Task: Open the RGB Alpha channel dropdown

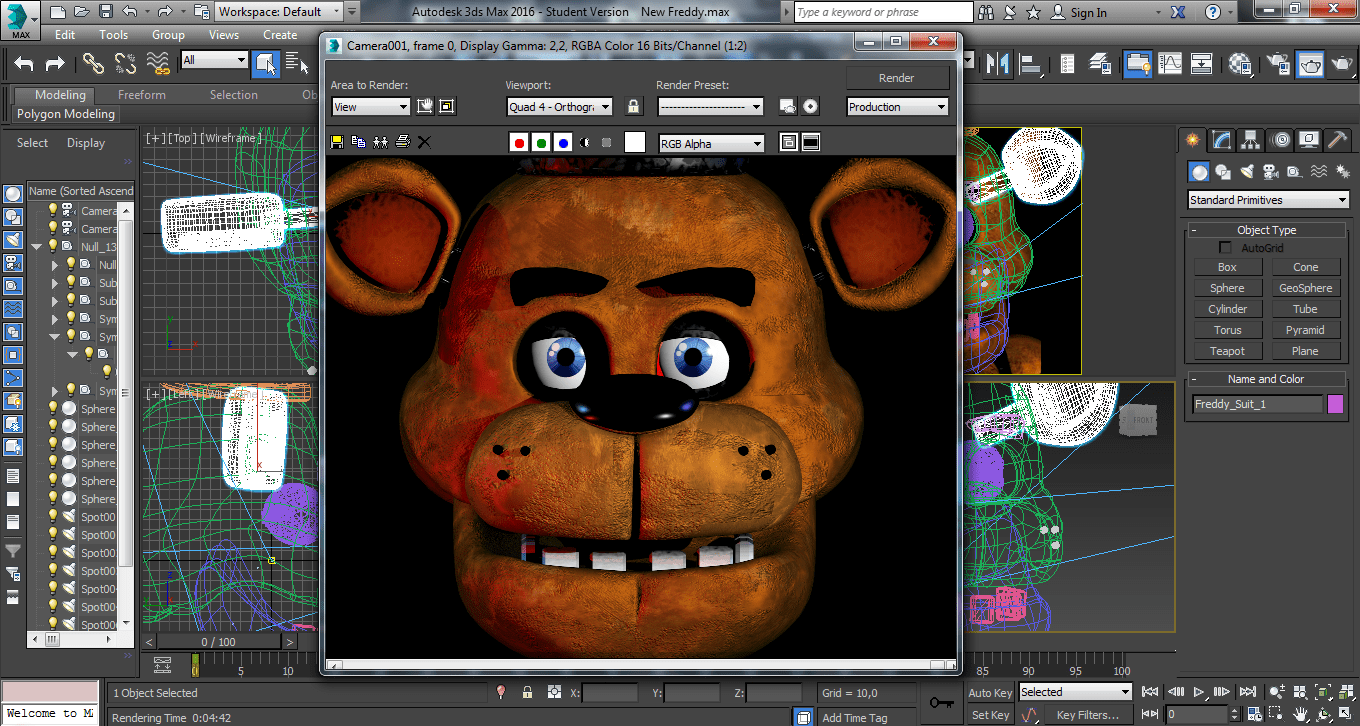Action: 711,143
